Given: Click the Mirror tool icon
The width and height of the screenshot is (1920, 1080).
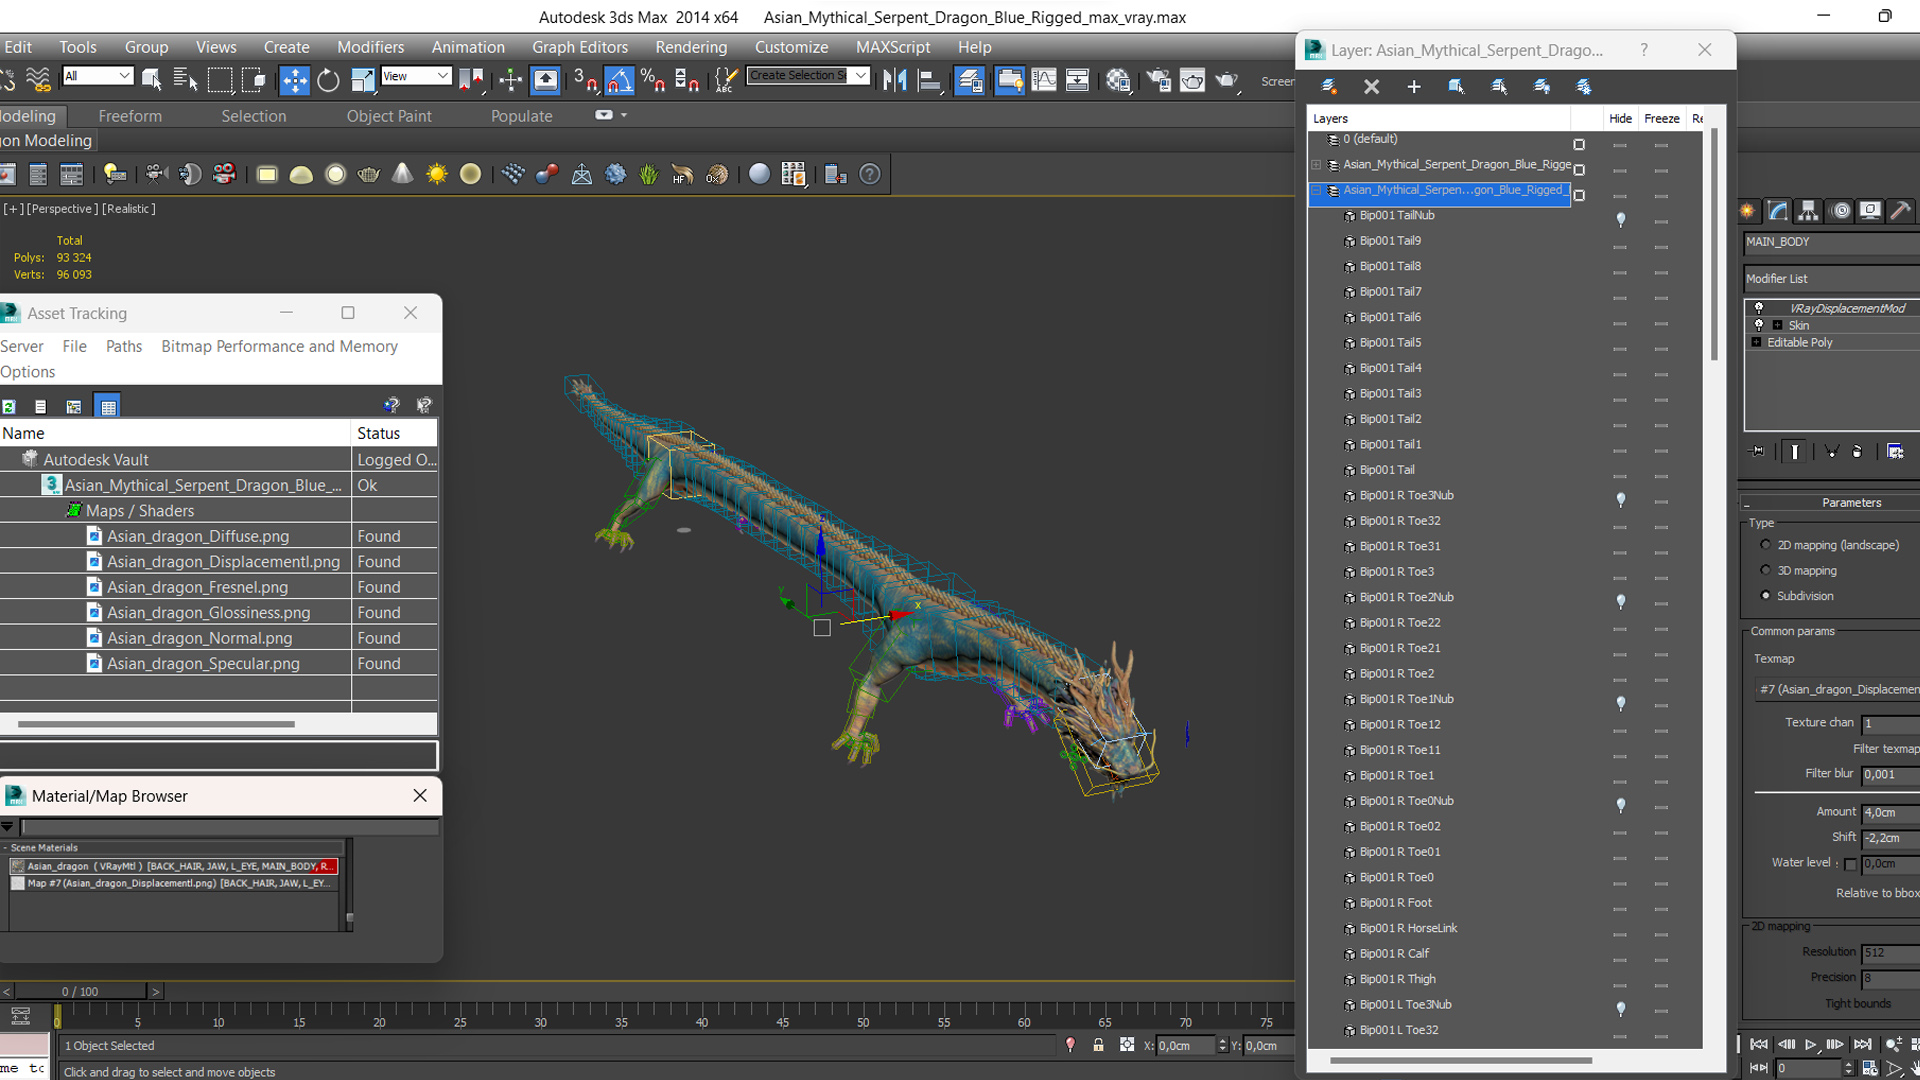Looking at the screenshot, I should pos(895,80).
